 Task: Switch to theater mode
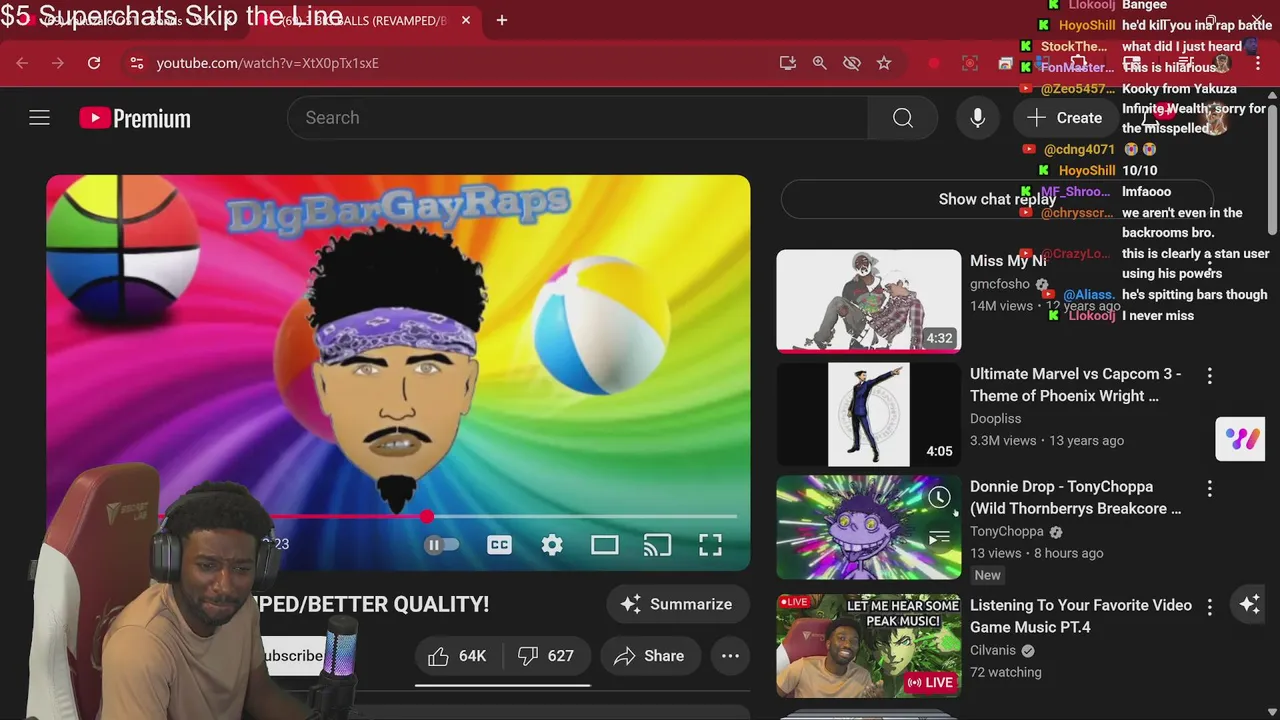point(604,545)
